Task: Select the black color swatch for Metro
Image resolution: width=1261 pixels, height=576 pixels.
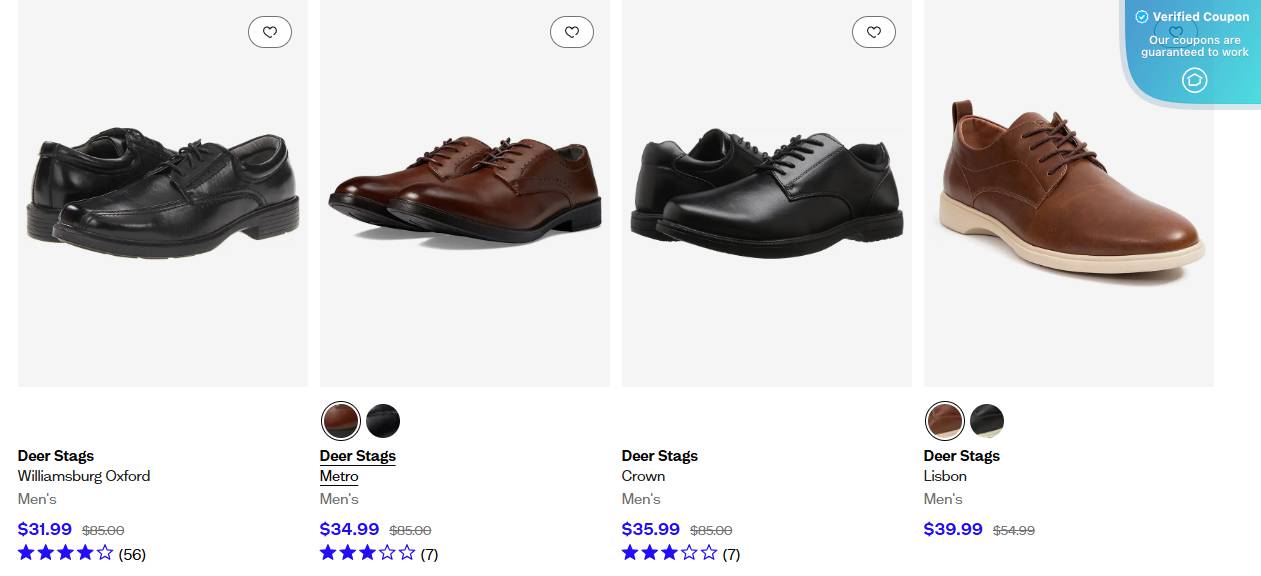Action: click(x=383, y=421)
